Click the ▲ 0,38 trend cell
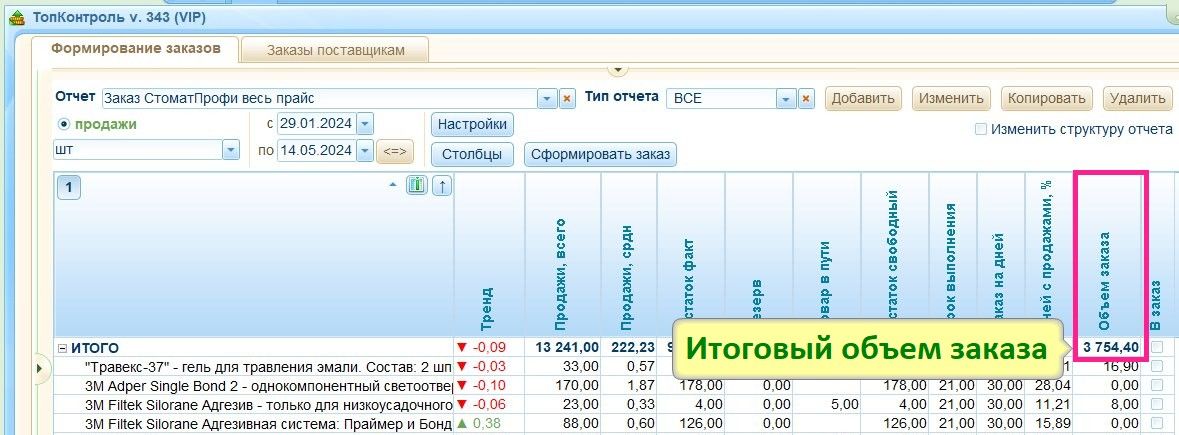 (489, 424)
